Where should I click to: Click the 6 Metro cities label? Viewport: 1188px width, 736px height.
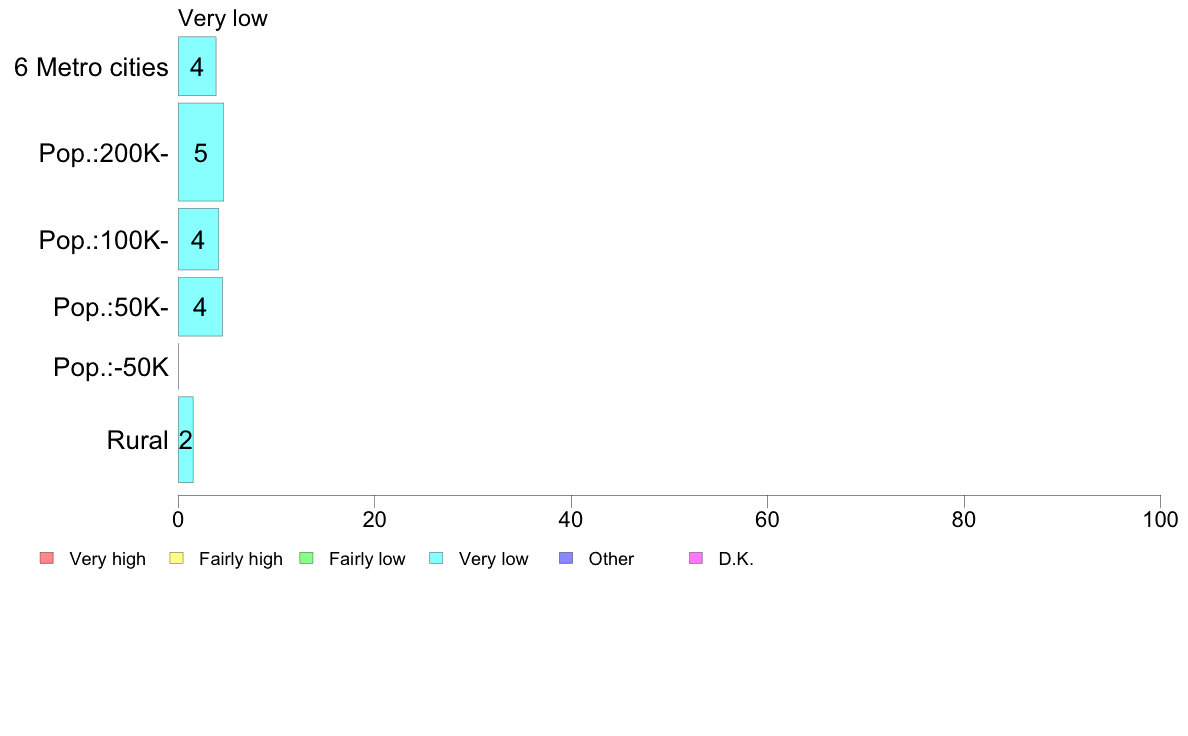click(91, 67)
